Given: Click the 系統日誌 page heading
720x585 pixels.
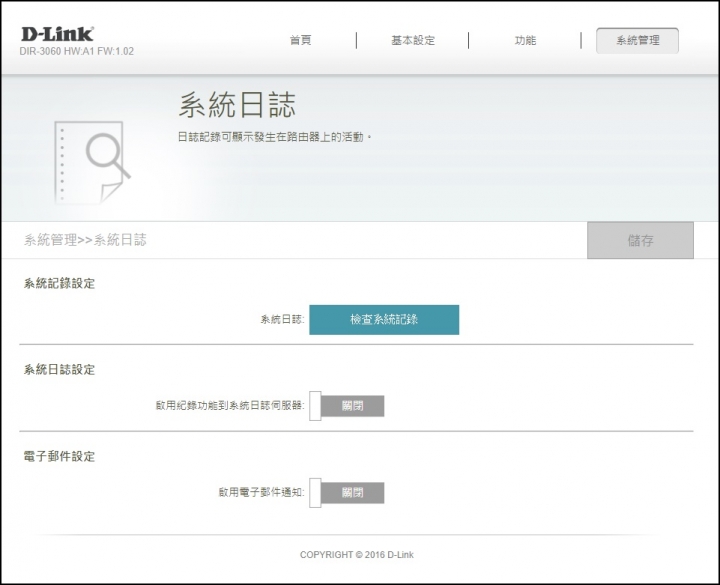Looking at the screenshot, I should [237, 105].
